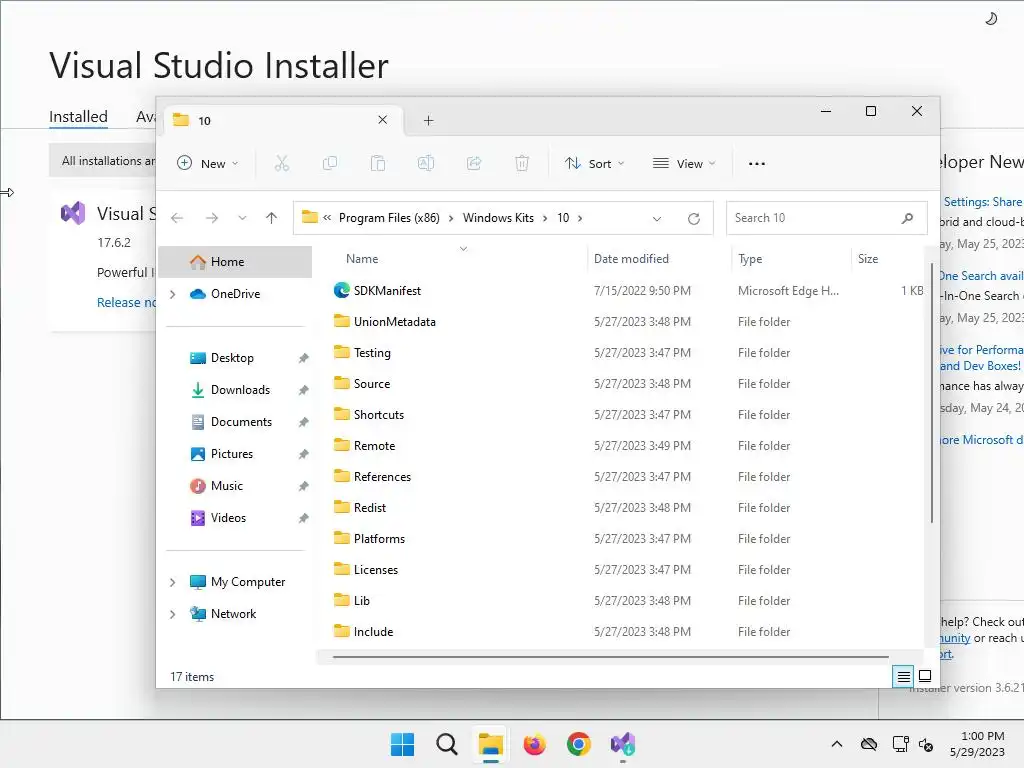Select Home in navigation pane
The height and width of the screenshot is (768, 1024).
(235, 262)
